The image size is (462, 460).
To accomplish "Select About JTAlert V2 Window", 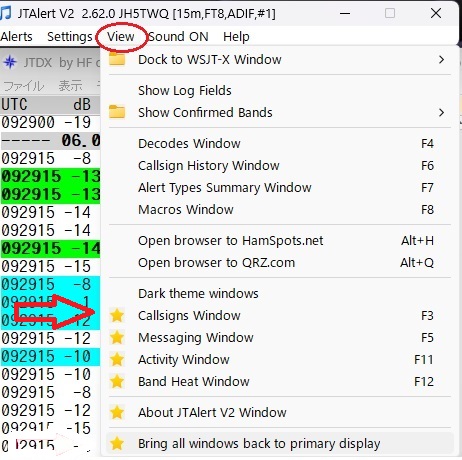I will point(279,412).
